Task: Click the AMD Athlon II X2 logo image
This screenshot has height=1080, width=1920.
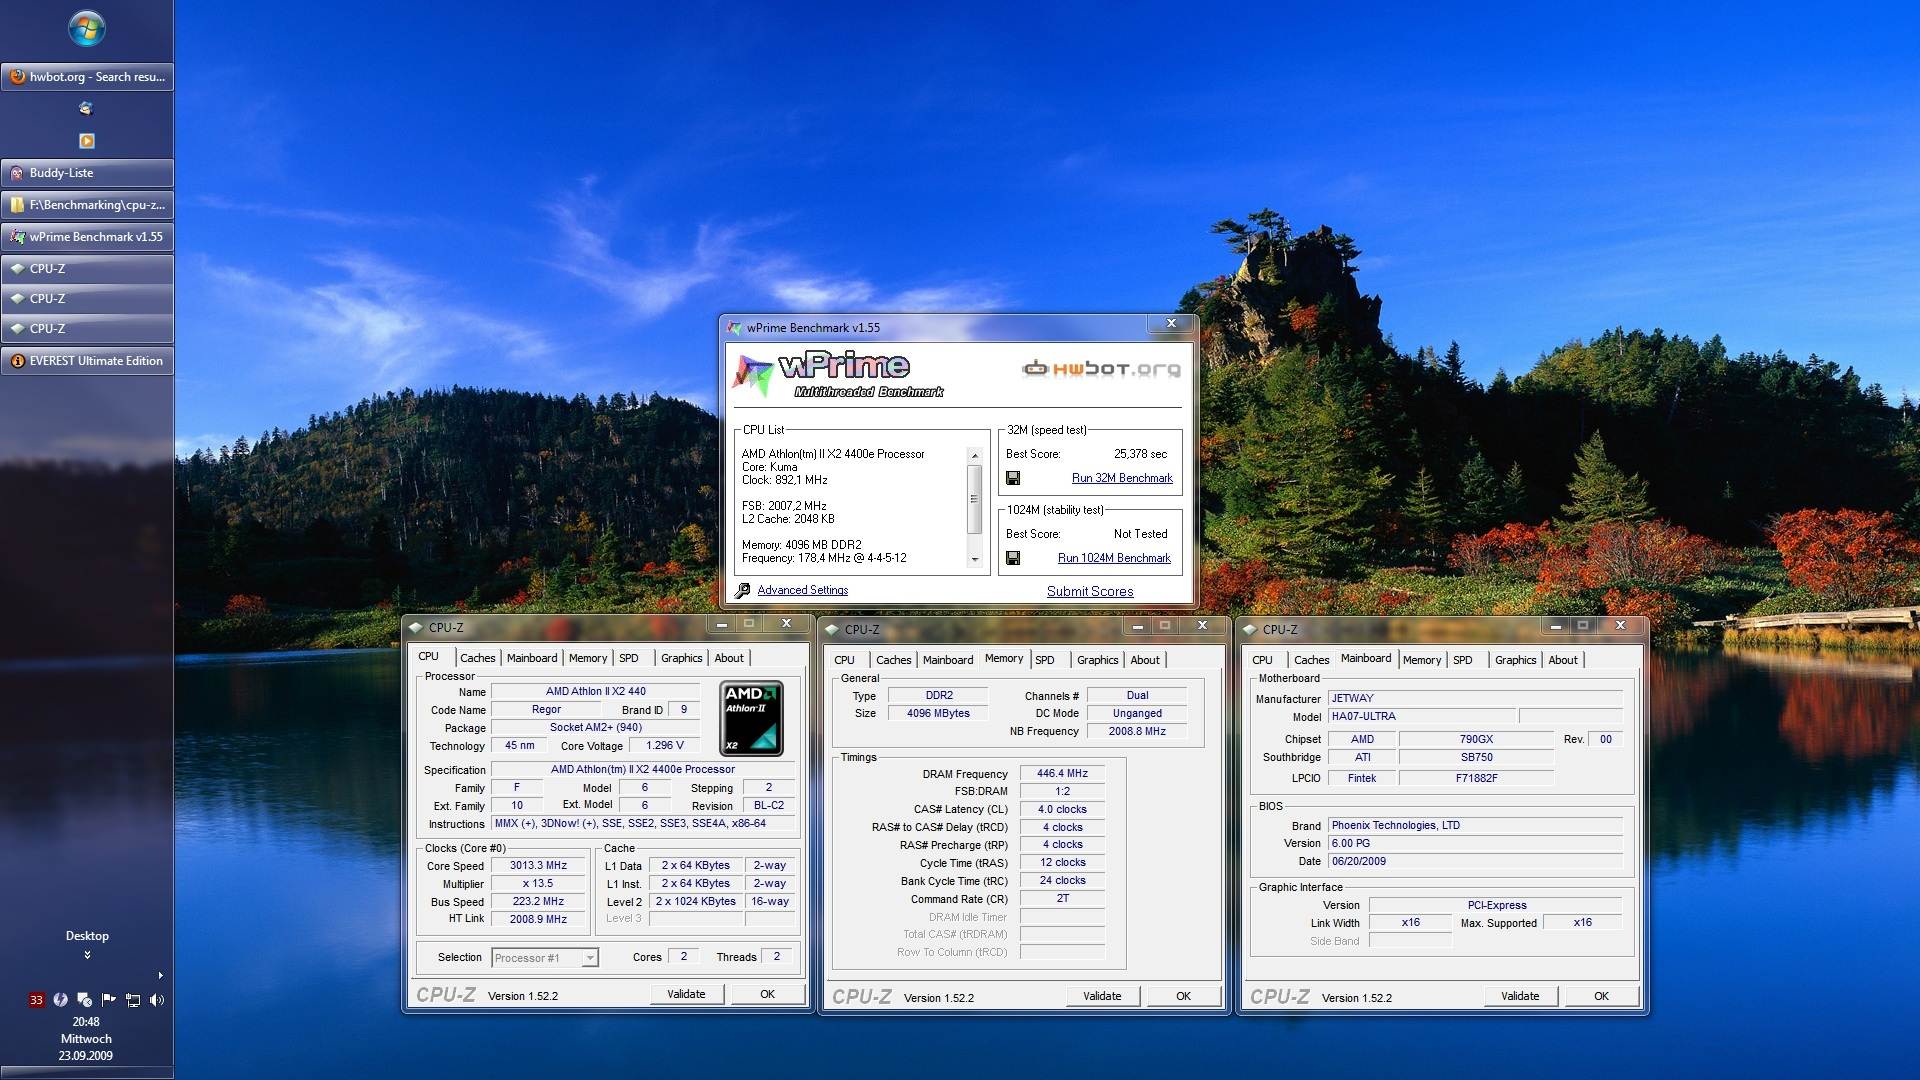Action: (751, 718)
